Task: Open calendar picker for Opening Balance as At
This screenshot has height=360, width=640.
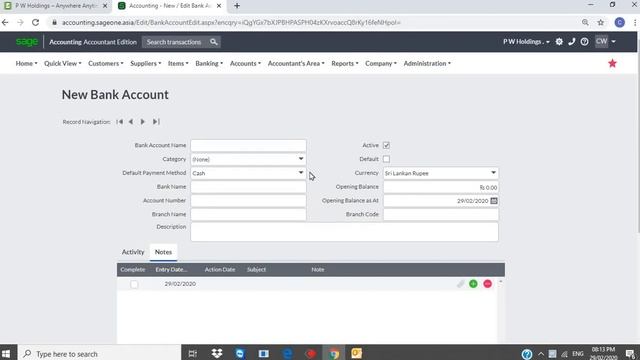Action: [x=494, y=201]
